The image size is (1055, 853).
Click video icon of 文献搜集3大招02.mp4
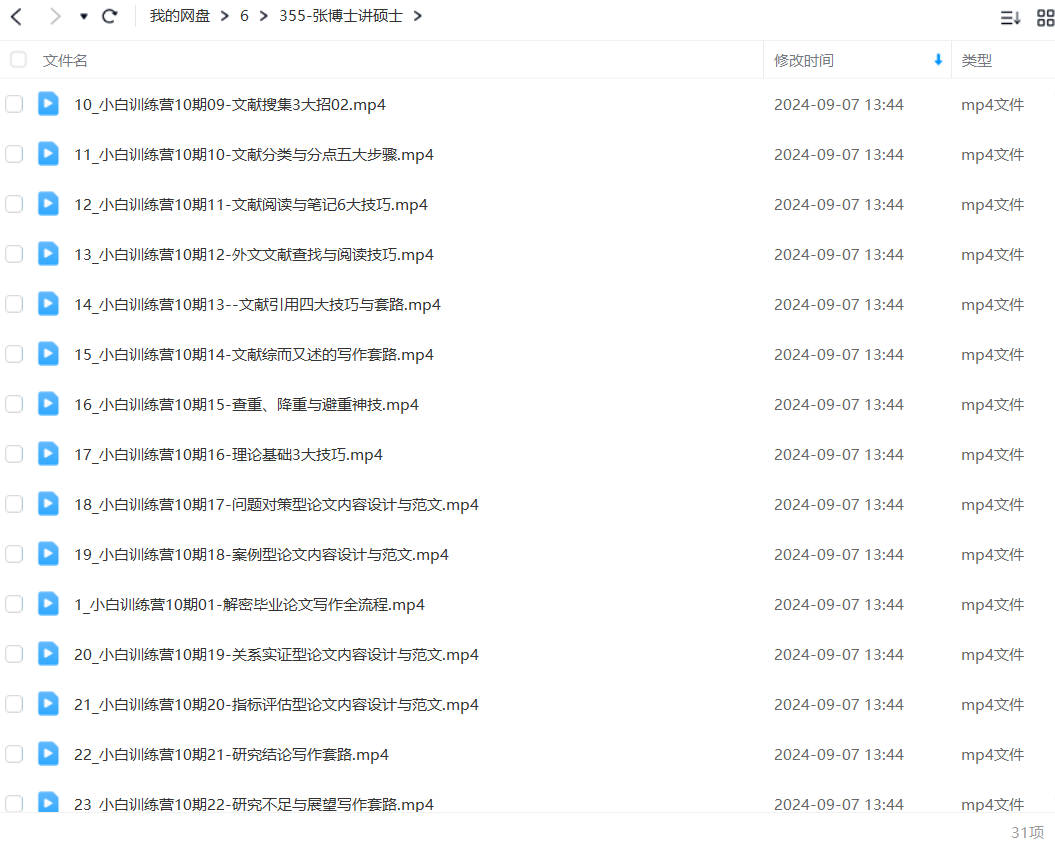(x=48, y=104)
